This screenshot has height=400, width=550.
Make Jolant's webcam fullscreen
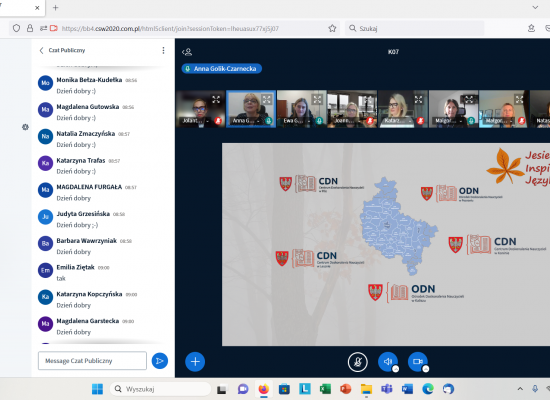[216, 100]
